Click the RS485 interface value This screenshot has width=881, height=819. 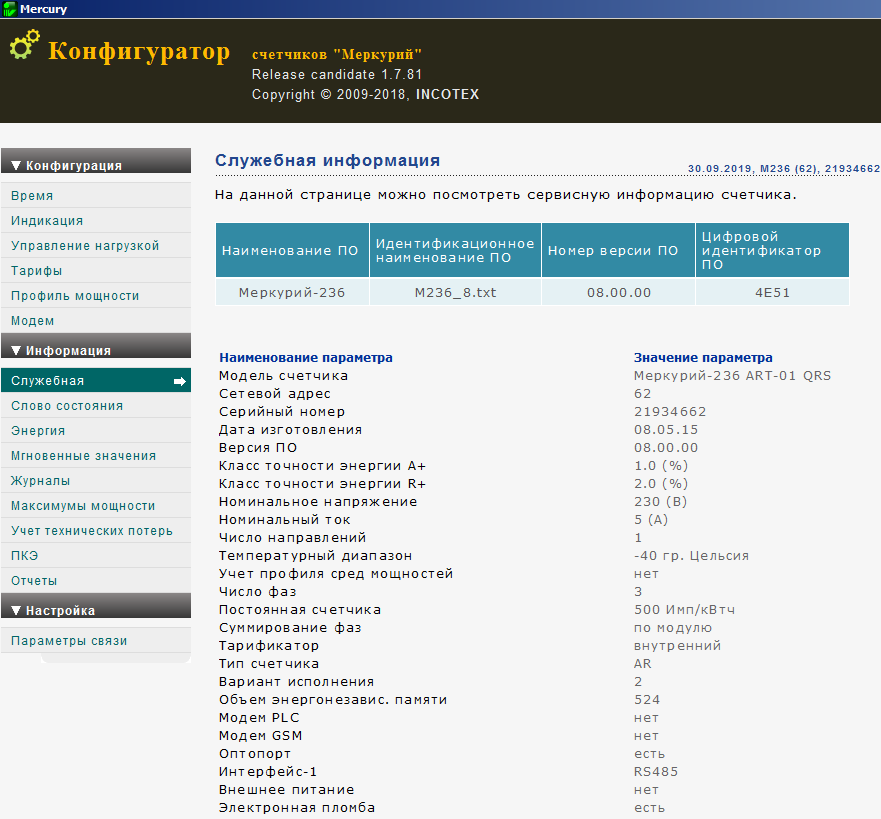coord(656,772)
